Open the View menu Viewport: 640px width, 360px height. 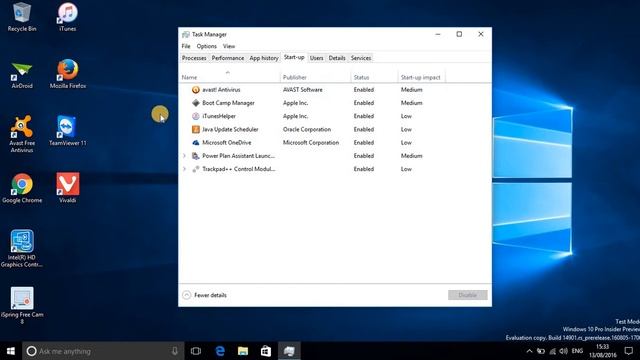tap(229, 46)
